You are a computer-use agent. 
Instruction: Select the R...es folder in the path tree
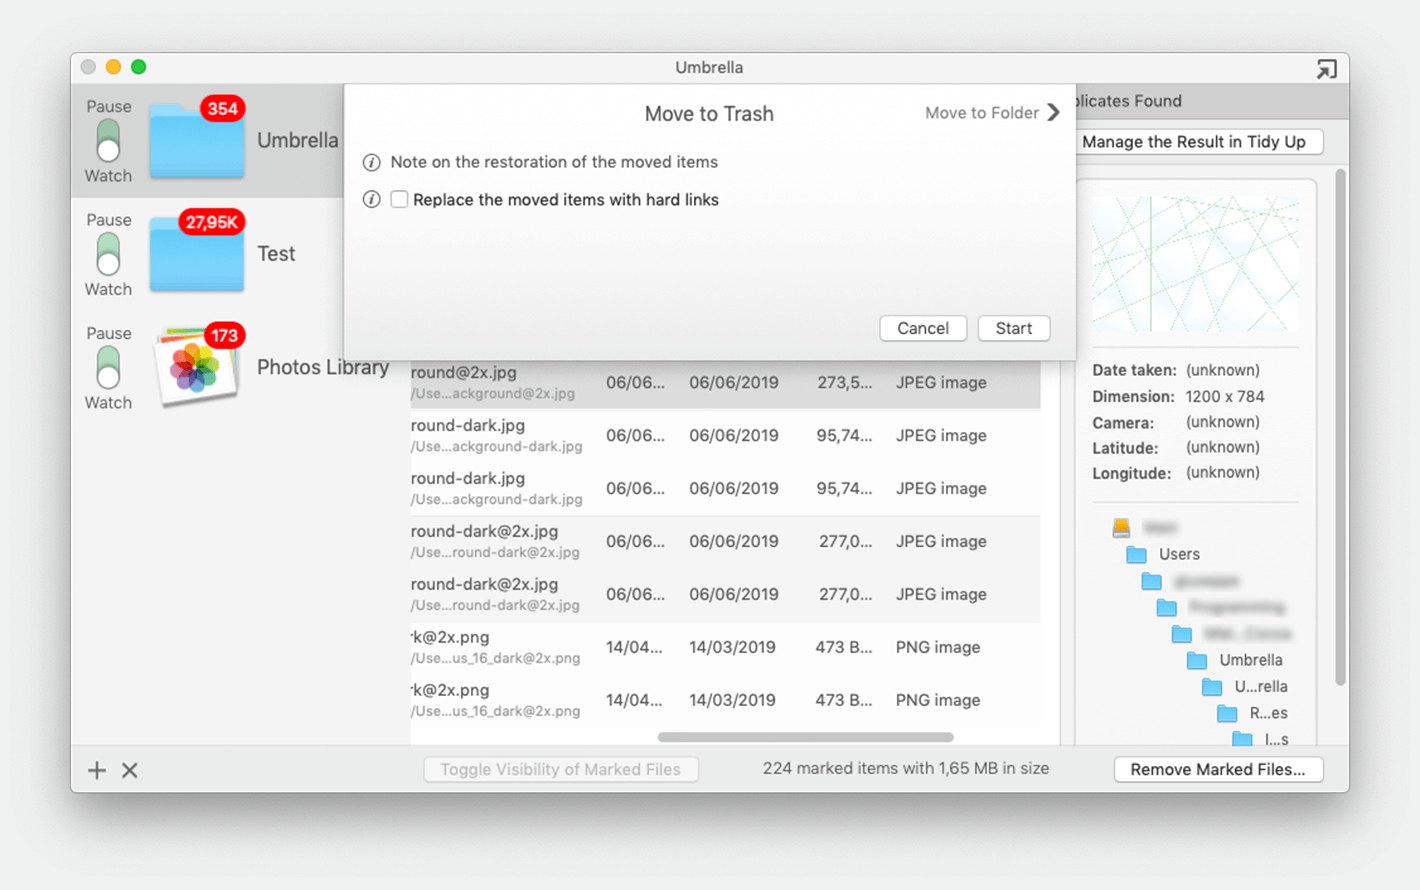pyautogui.click(x=1253, y=713)
